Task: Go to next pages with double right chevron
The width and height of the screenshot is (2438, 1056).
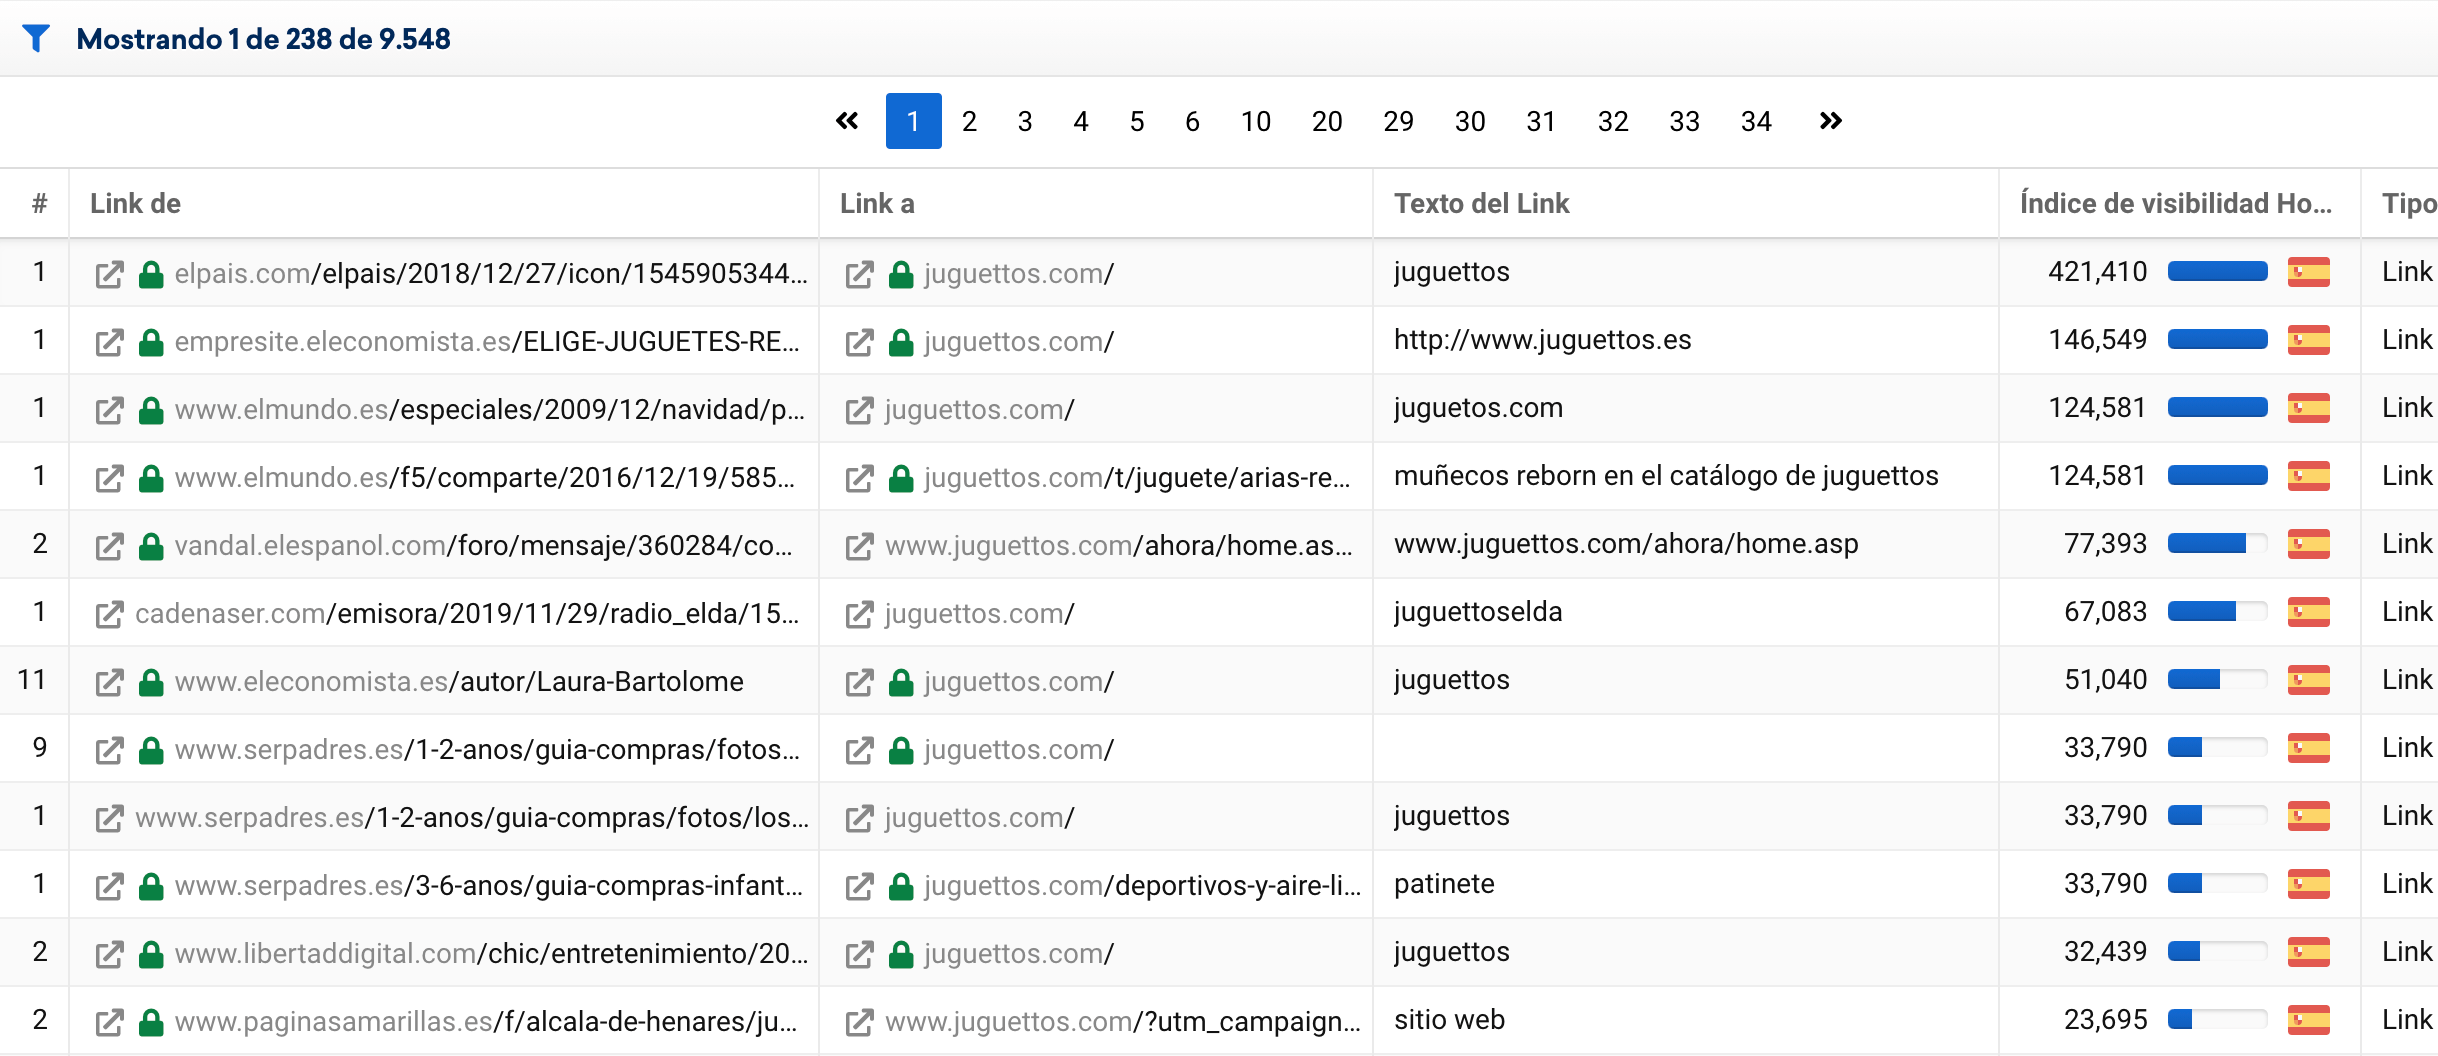Action: pos(1830,121)
